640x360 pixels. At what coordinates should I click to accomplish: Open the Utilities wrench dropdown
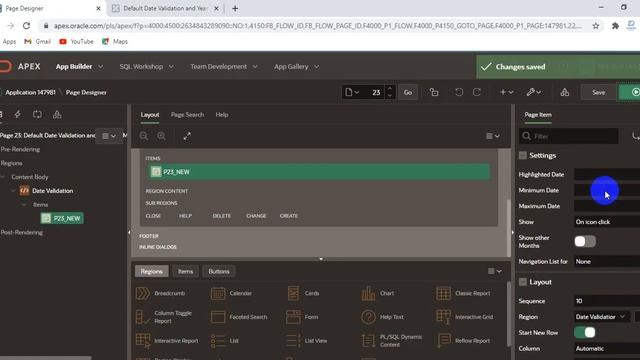(533, 92)
